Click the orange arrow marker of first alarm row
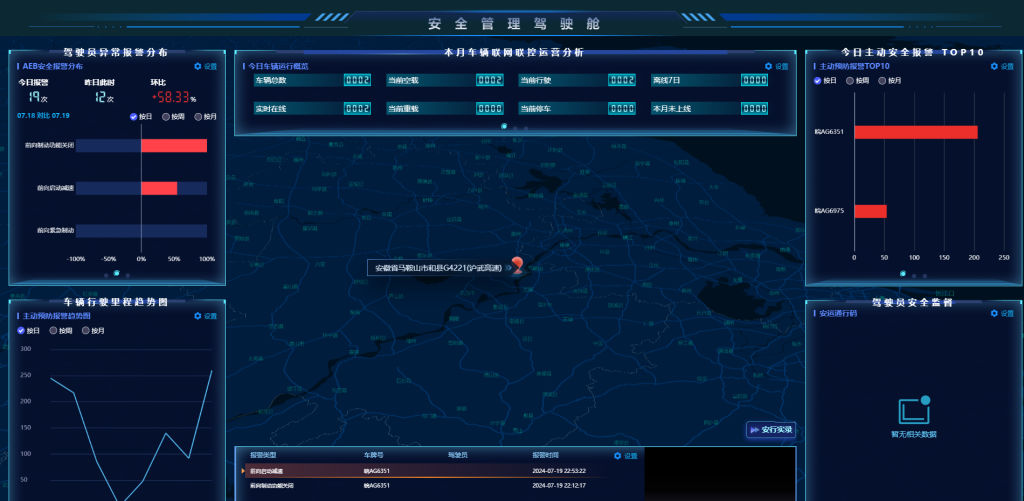 [x=244, y=470]
